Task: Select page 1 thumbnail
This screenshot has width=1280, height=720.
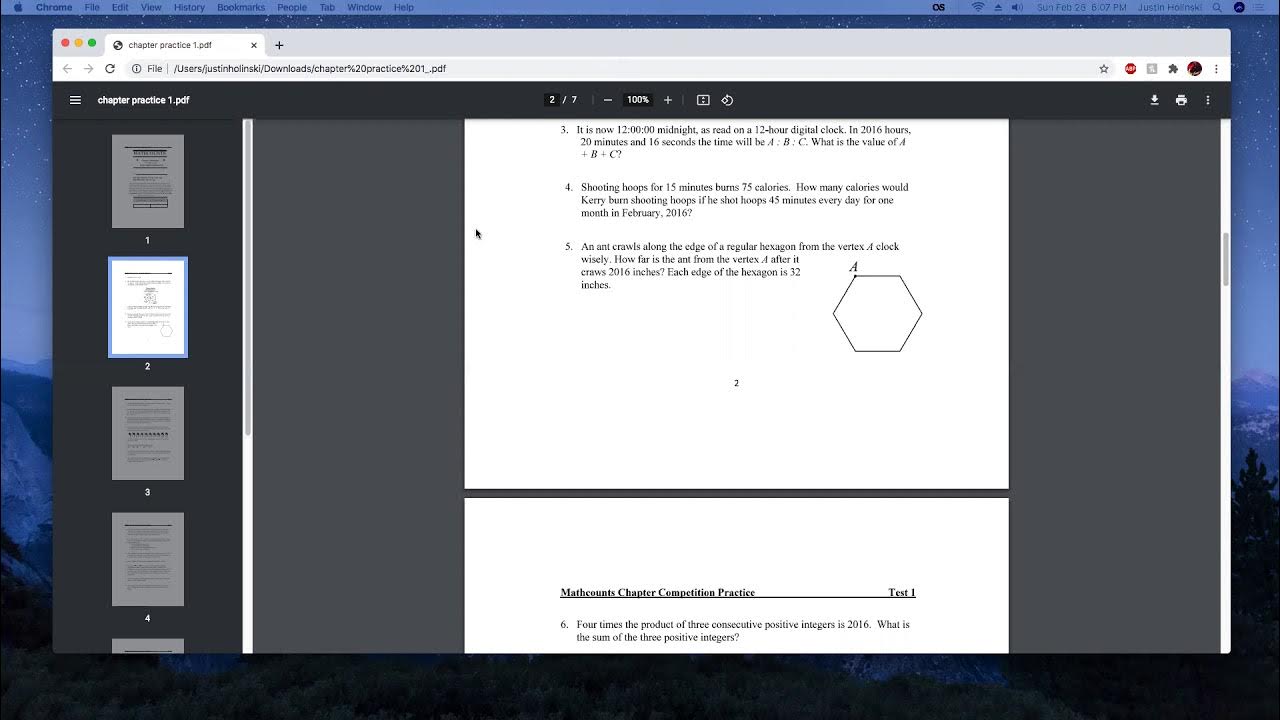Action: 148,181
